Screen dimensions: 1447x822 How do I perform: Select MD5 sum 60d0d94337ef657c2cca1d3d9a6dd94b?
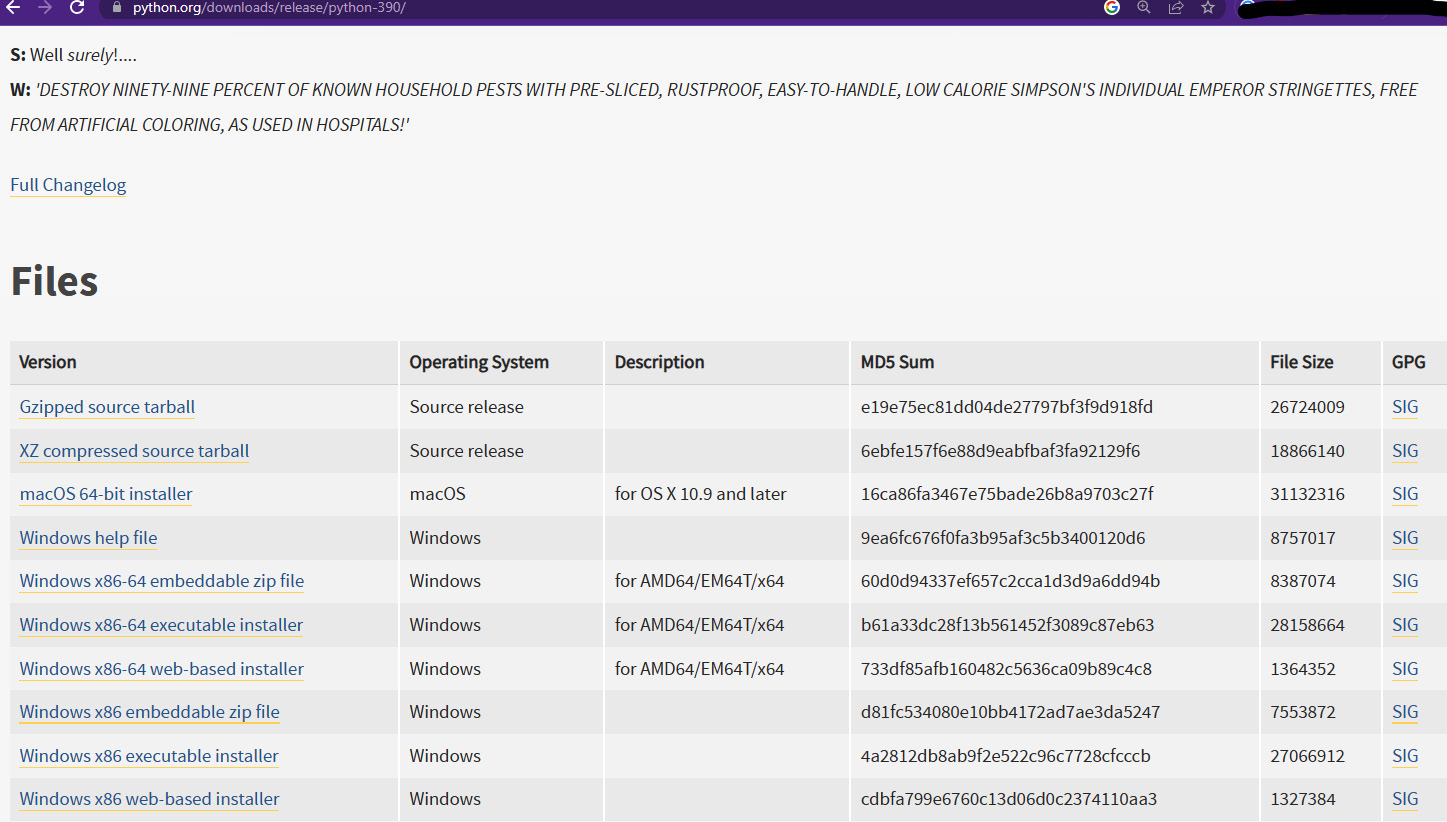pyautogui.click(x=1010, y=581)
